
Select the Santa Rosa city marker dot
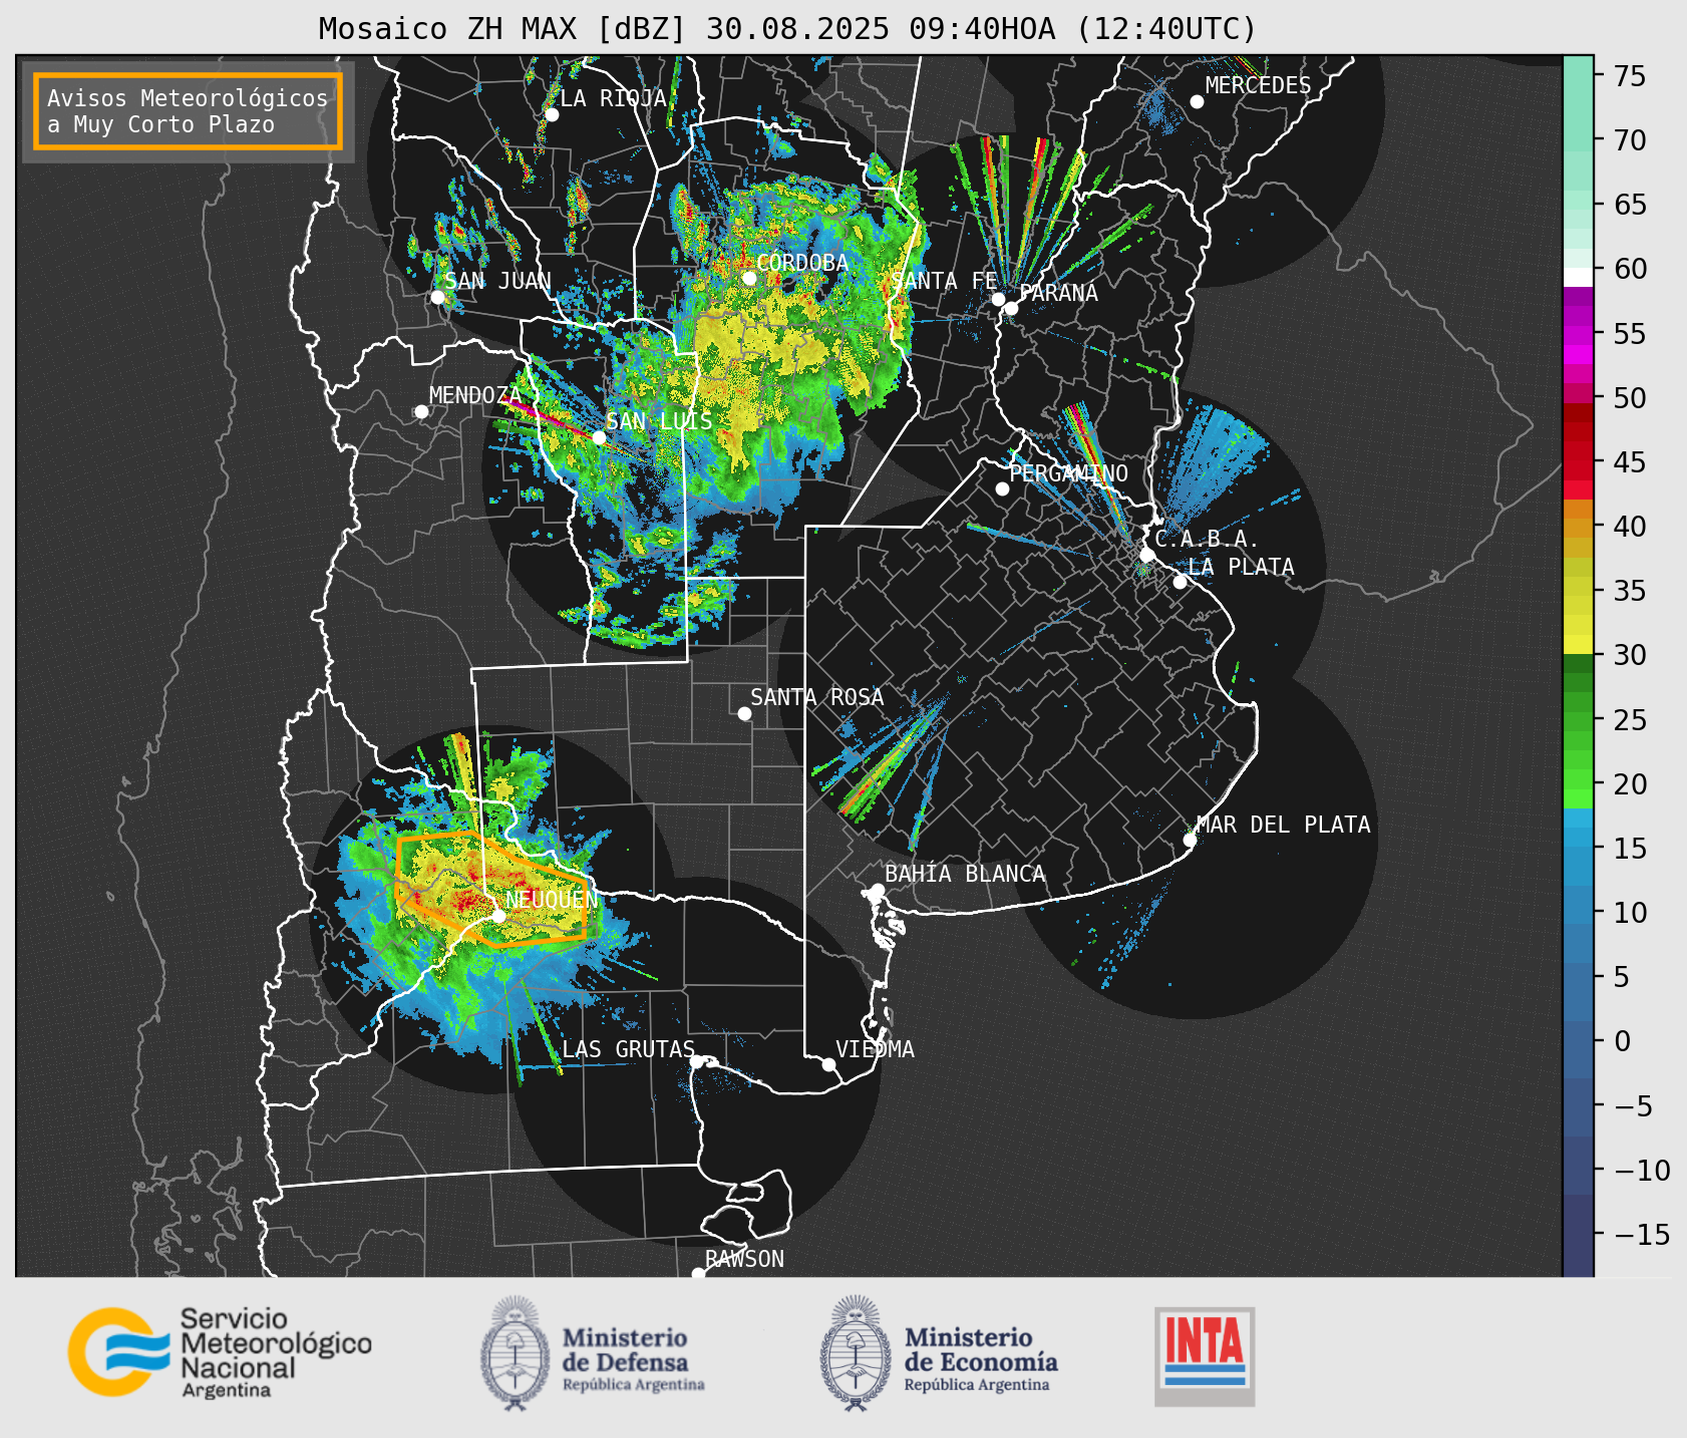[744, 713]
